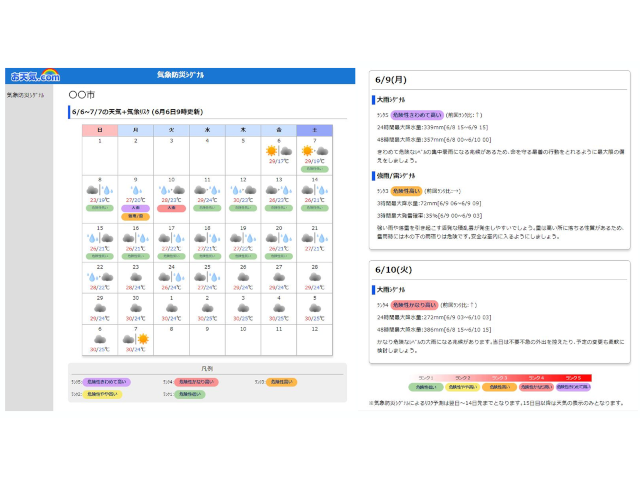This screenshot has height=480, width=640.
Task: Click the purple heavy-rain badge on June 9
Action: (x=135, y=208)
